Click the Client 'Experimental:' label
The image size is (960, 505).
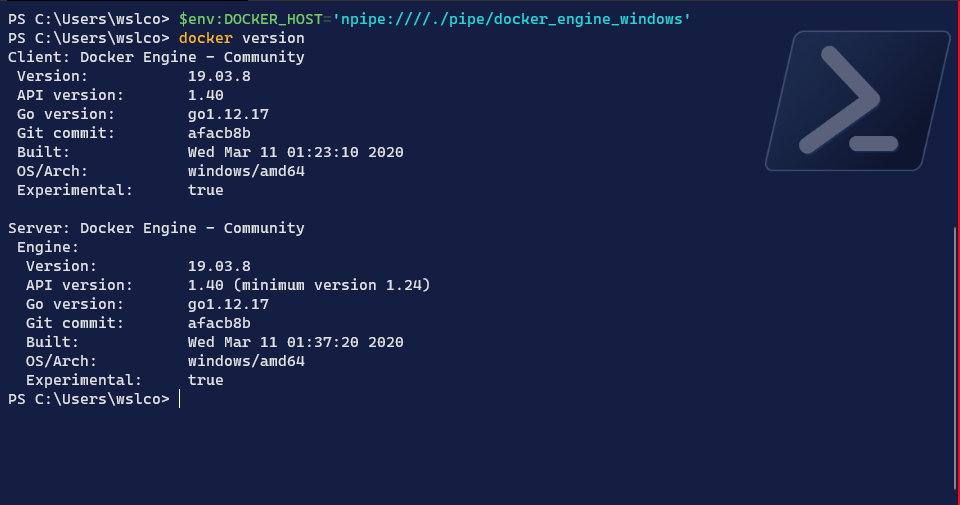coord(74,190)
